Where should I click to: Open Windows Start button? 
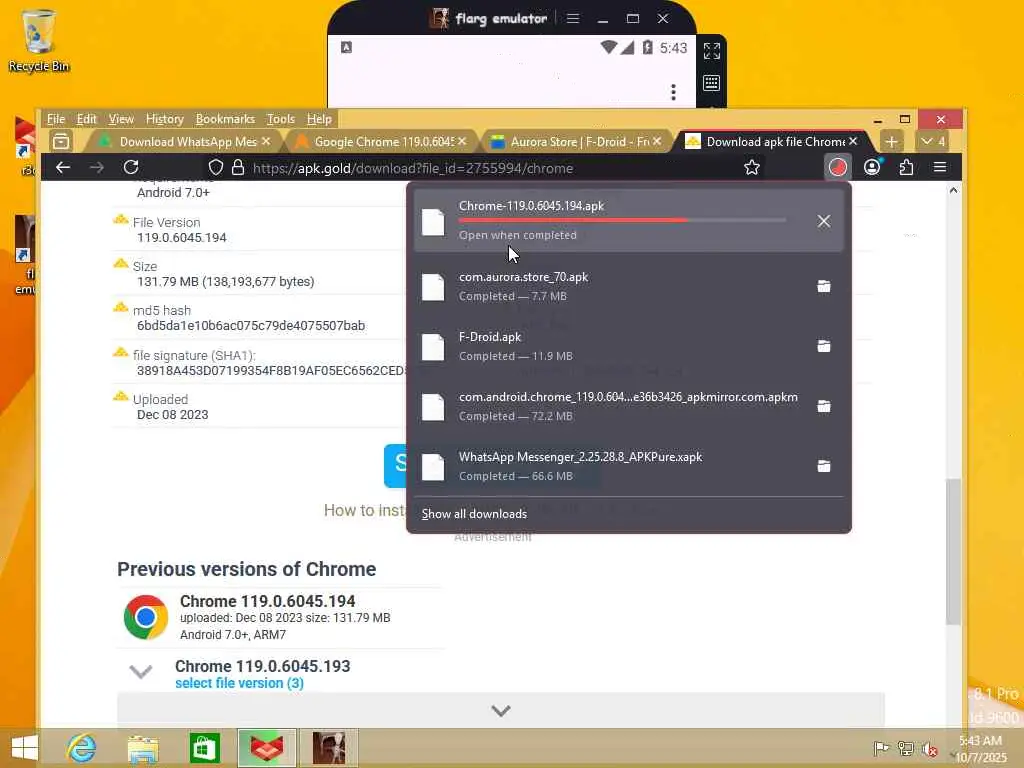(24, 748)
